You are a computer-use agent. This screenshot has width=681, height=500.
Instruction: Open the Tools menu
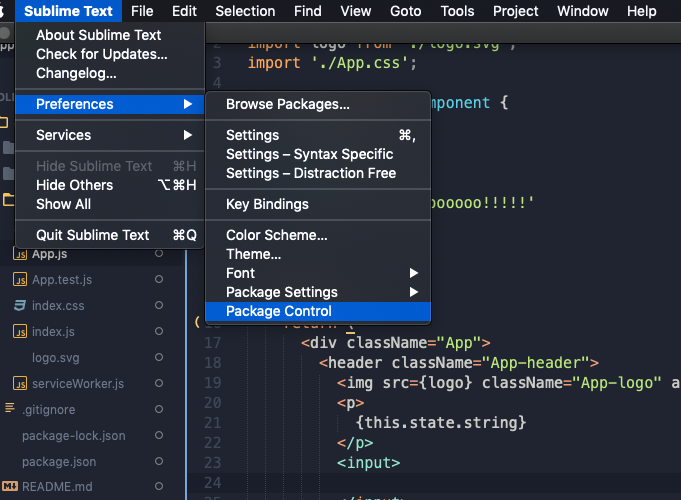coord(457,11)
